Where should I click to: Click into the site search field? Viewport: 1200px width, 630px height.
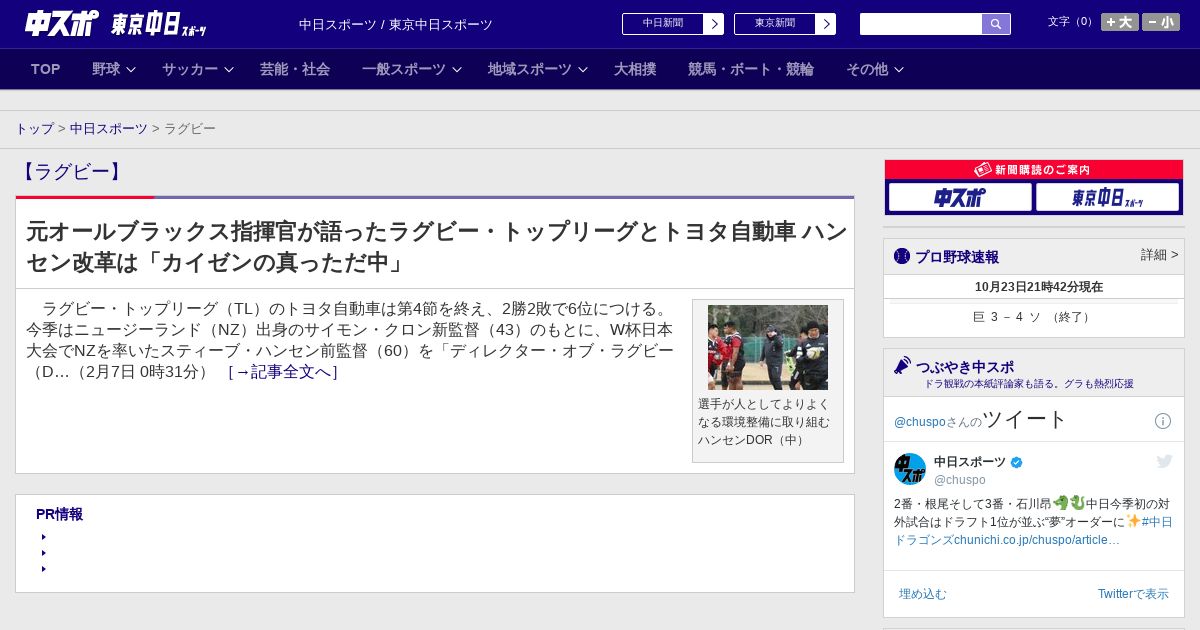pyautogui.click(x=921, y=24)
